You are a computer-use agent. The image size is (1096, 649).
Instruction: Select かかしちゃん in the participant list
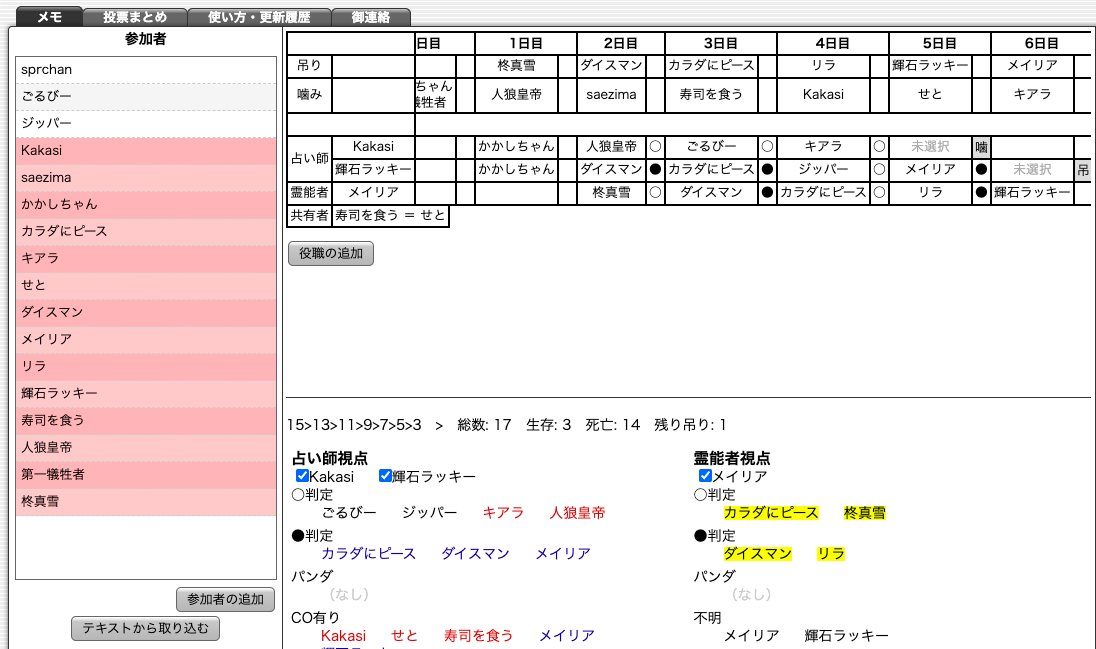[145, 204]
